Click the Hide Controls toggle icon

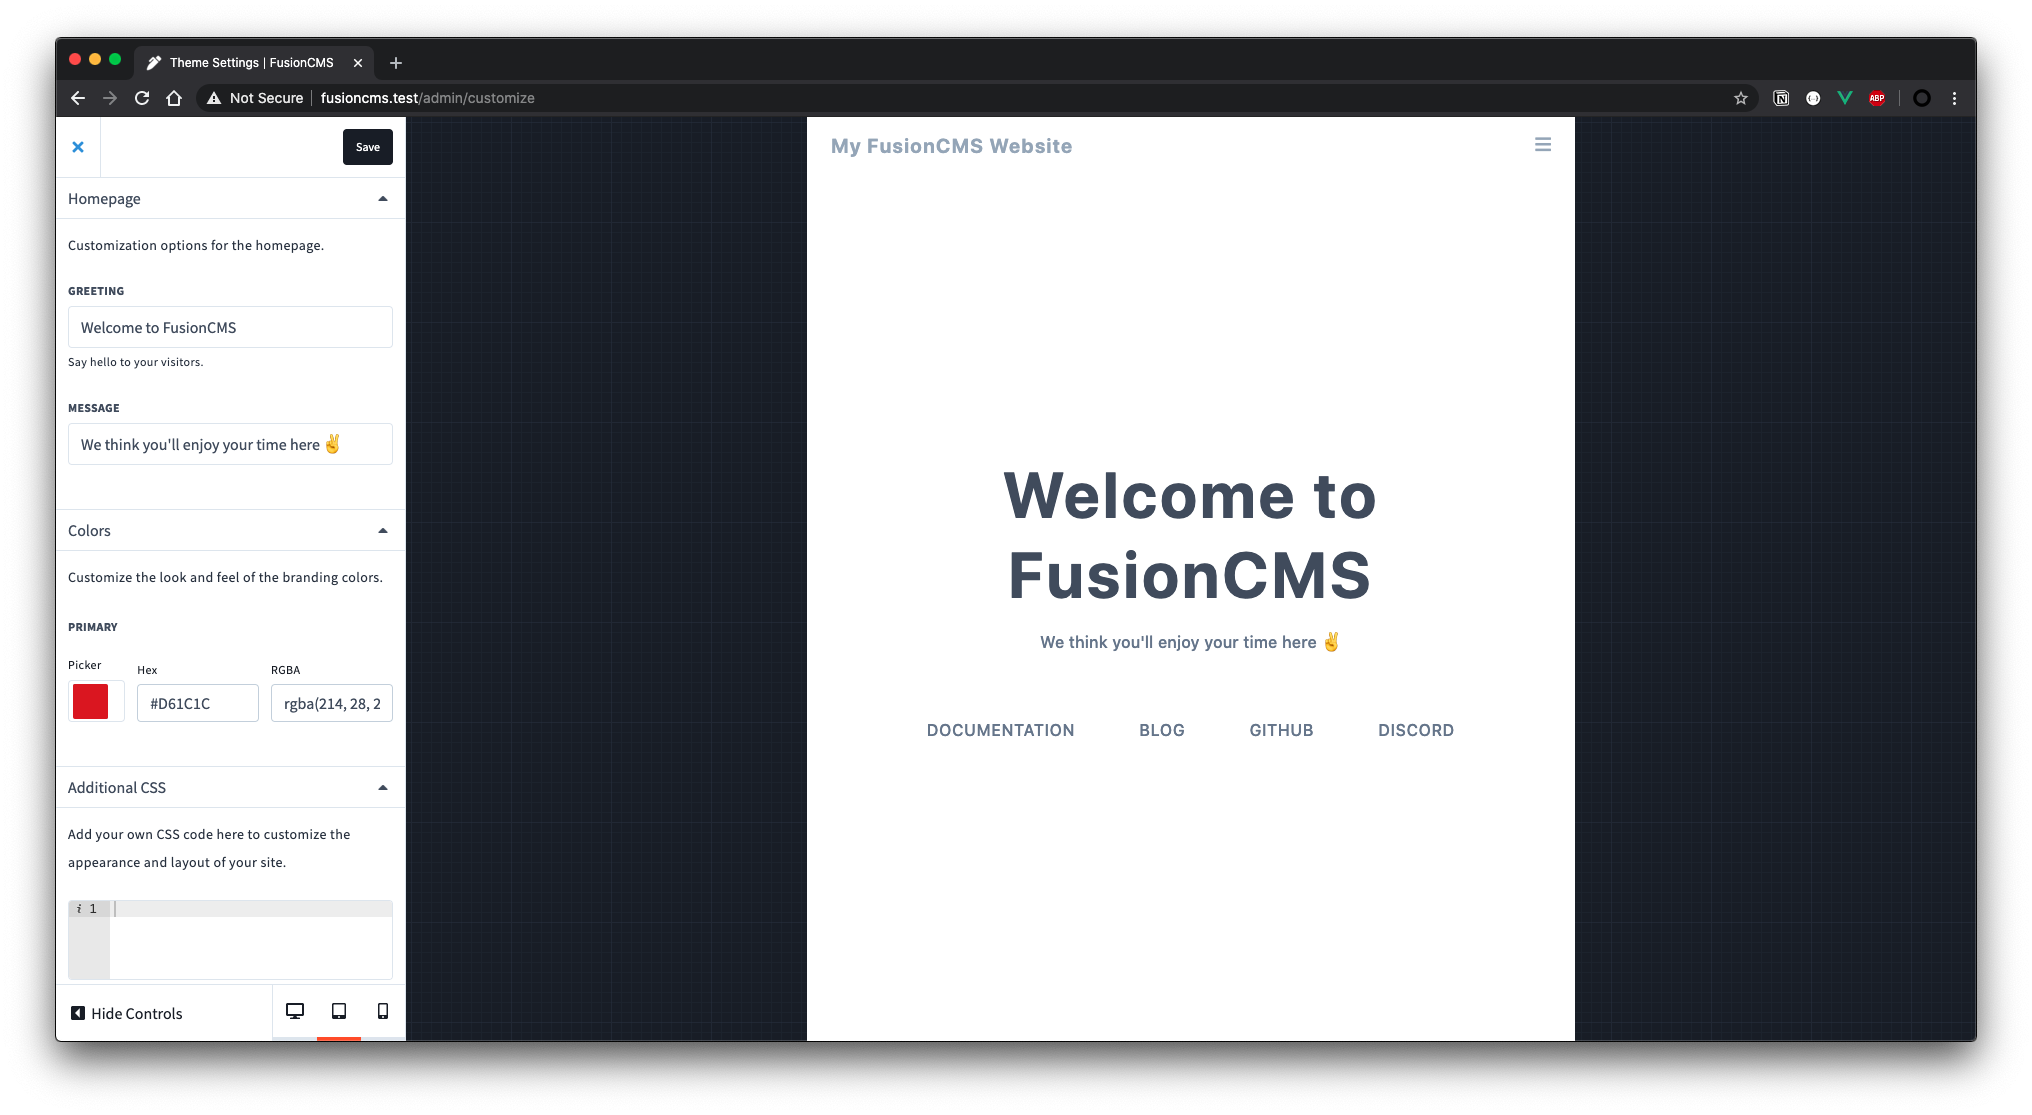pos(78,1013)
